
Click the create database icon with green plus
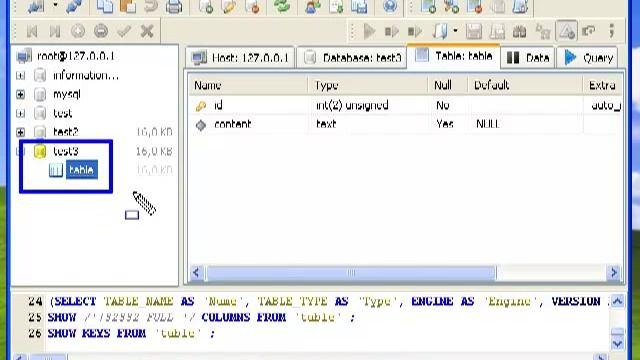pos(206,7)
